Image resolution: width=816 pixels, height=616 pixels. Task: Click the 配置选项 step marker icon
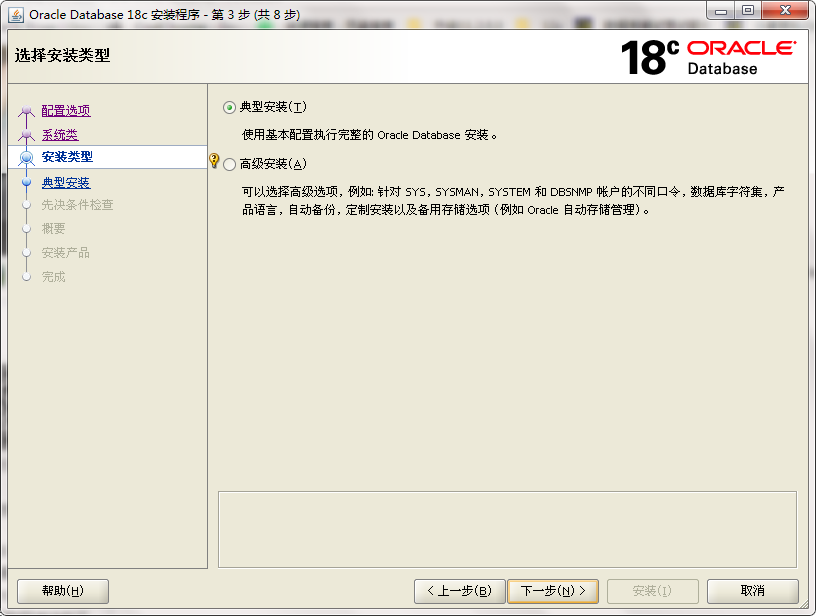(27, 110)
